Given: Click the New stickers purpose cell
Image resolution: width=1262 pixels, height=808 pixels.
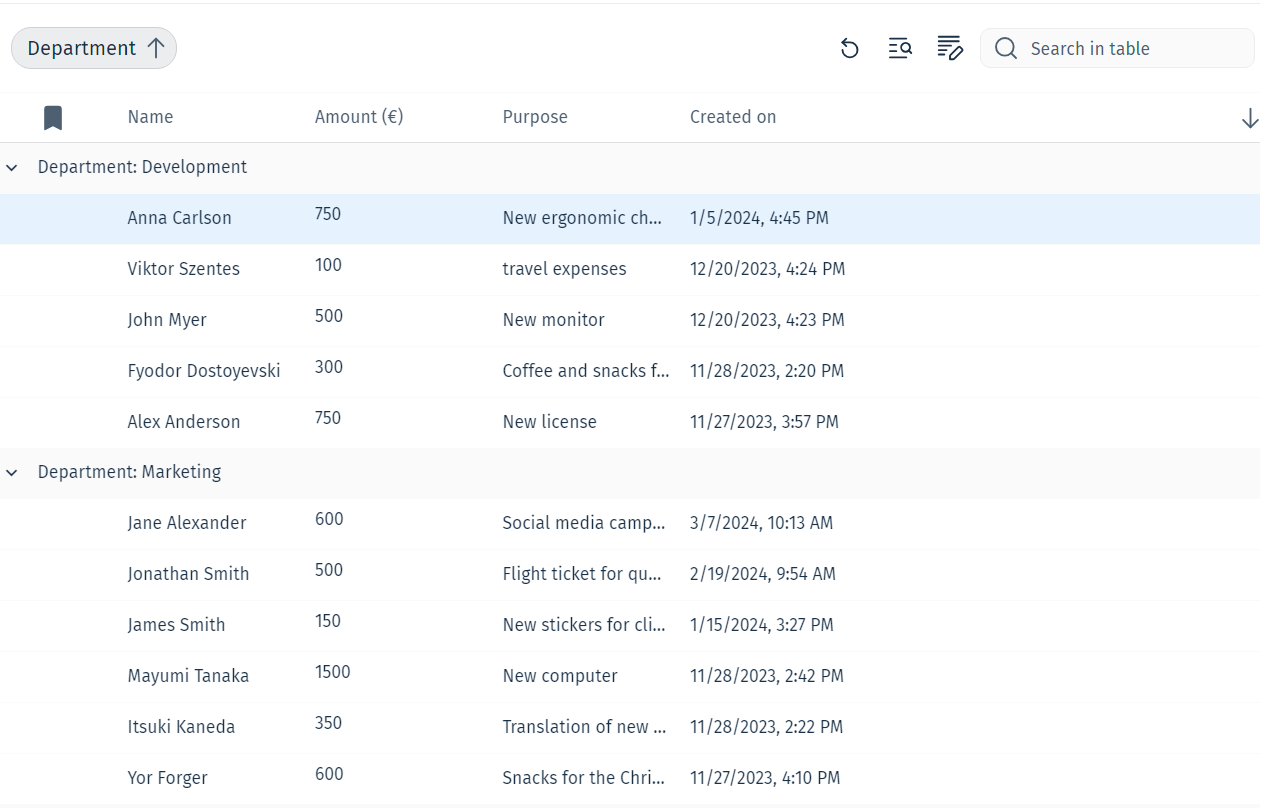Looking at the screenshot, I should point(584,625).
